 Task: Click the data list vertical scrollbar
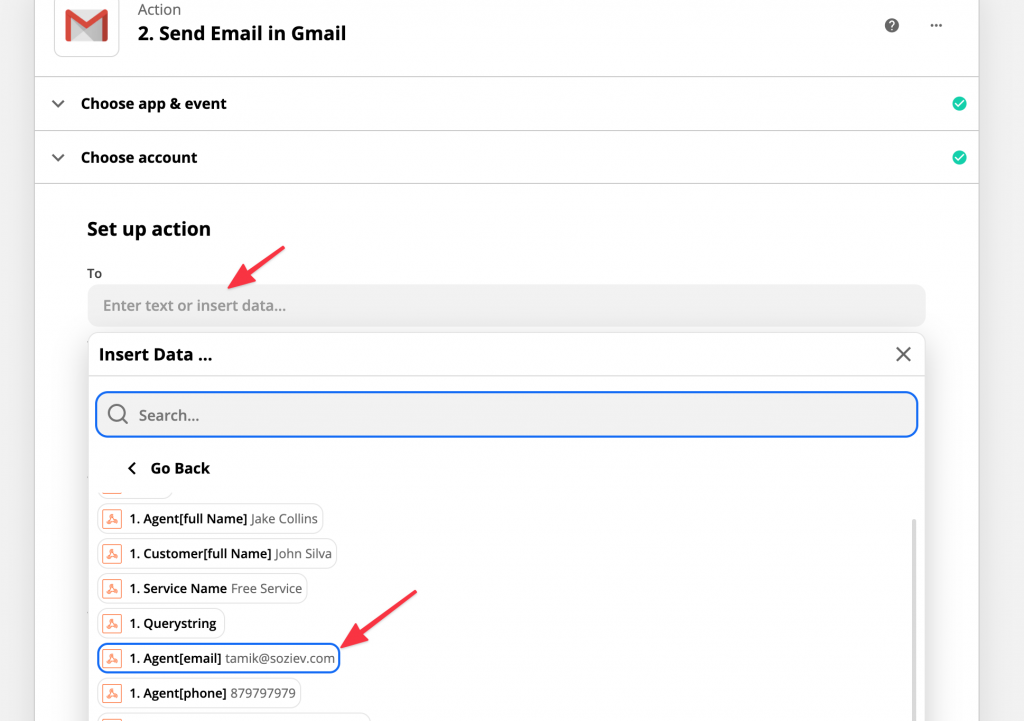(x=913, y=620)
